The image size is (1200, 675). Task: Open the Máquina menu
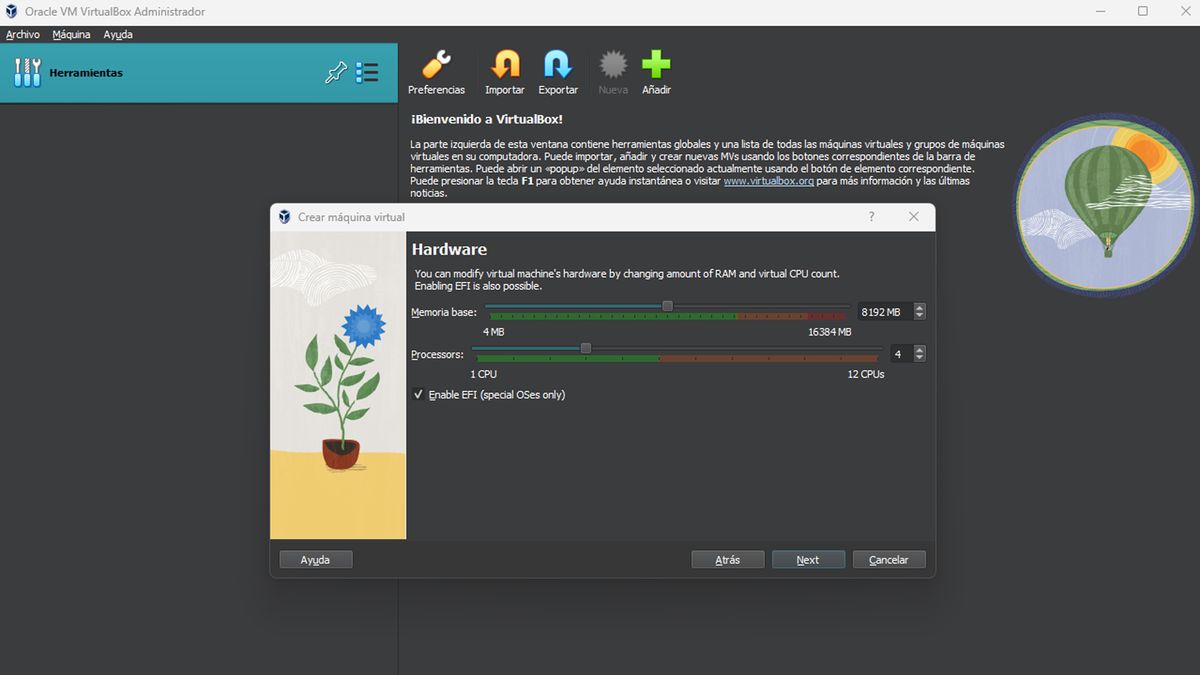tap(70, 33)
